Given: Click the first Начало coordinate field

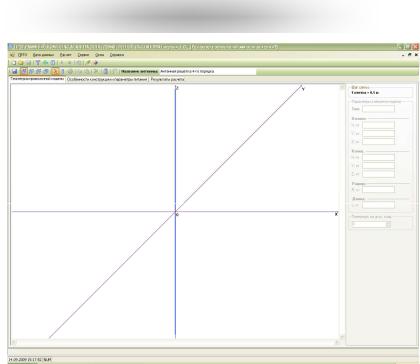Looking at the screenshot, I should (x=378, y=125).
